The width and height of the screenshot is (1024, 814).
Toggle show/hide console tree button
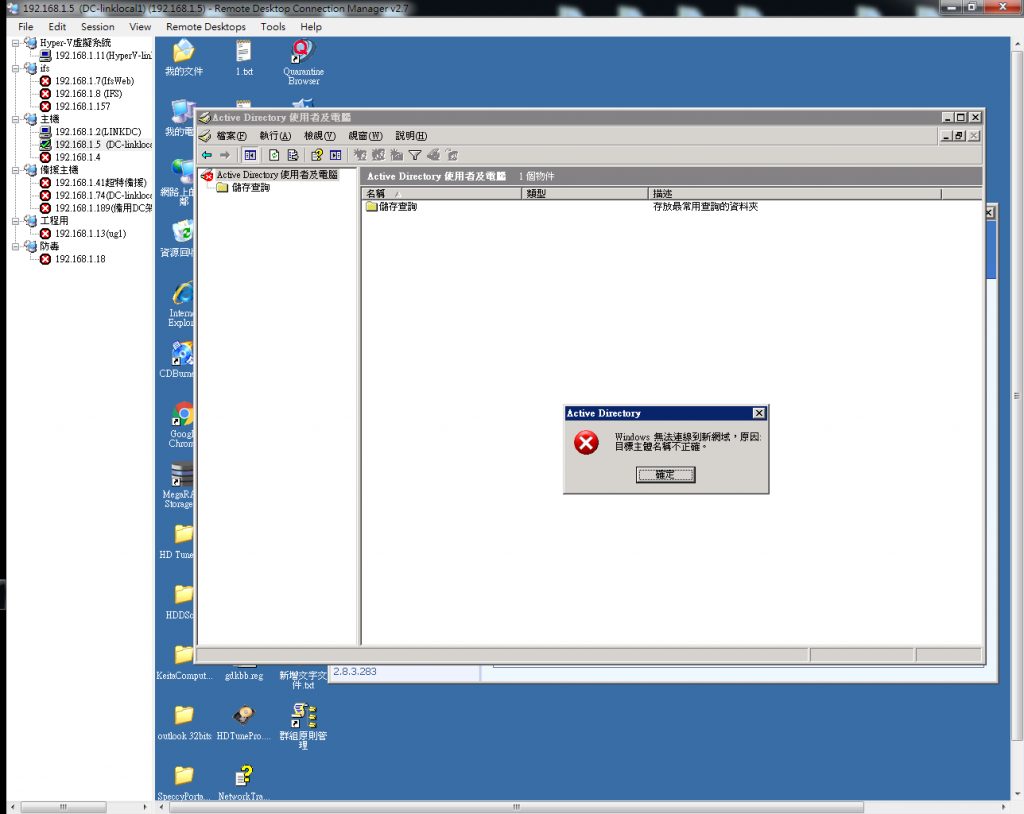click(250, 155)
